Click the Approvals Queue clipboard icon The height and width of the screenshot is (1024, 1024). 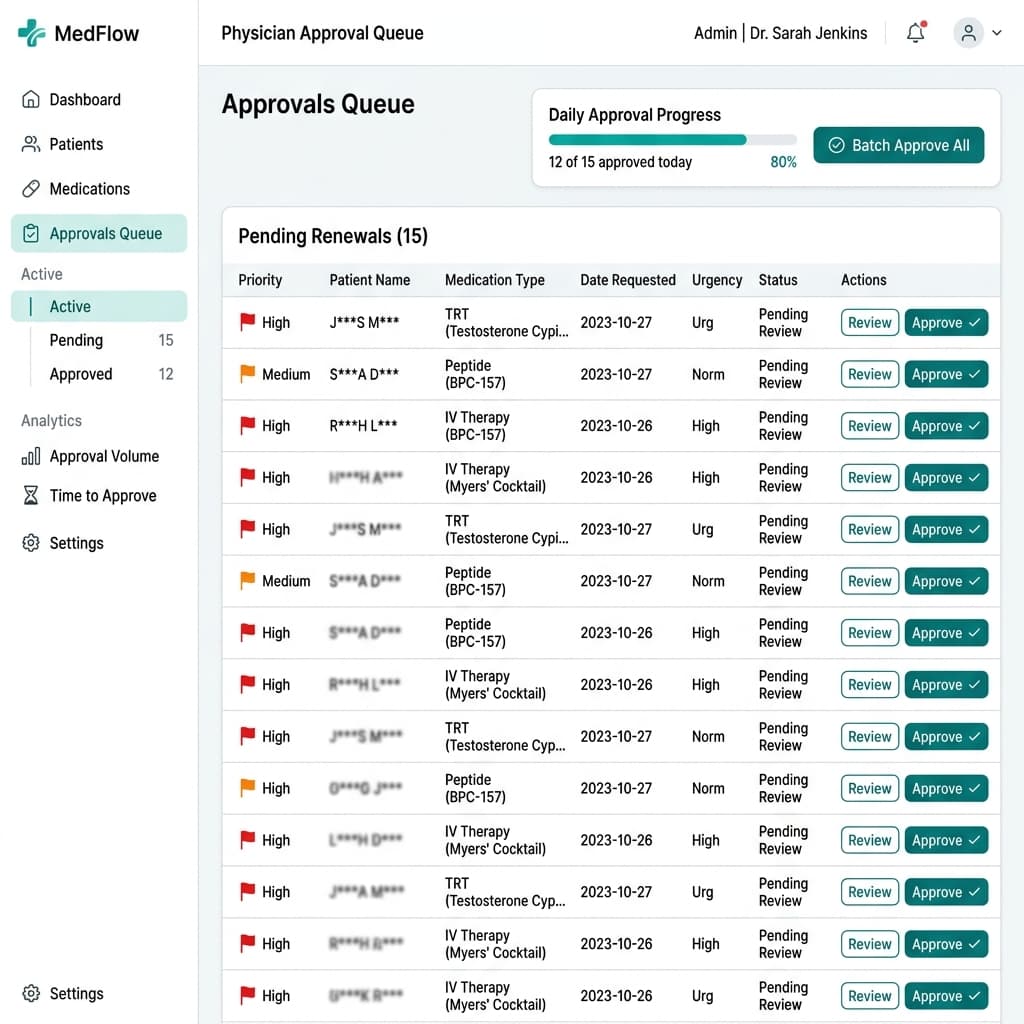tap(31, 233)
